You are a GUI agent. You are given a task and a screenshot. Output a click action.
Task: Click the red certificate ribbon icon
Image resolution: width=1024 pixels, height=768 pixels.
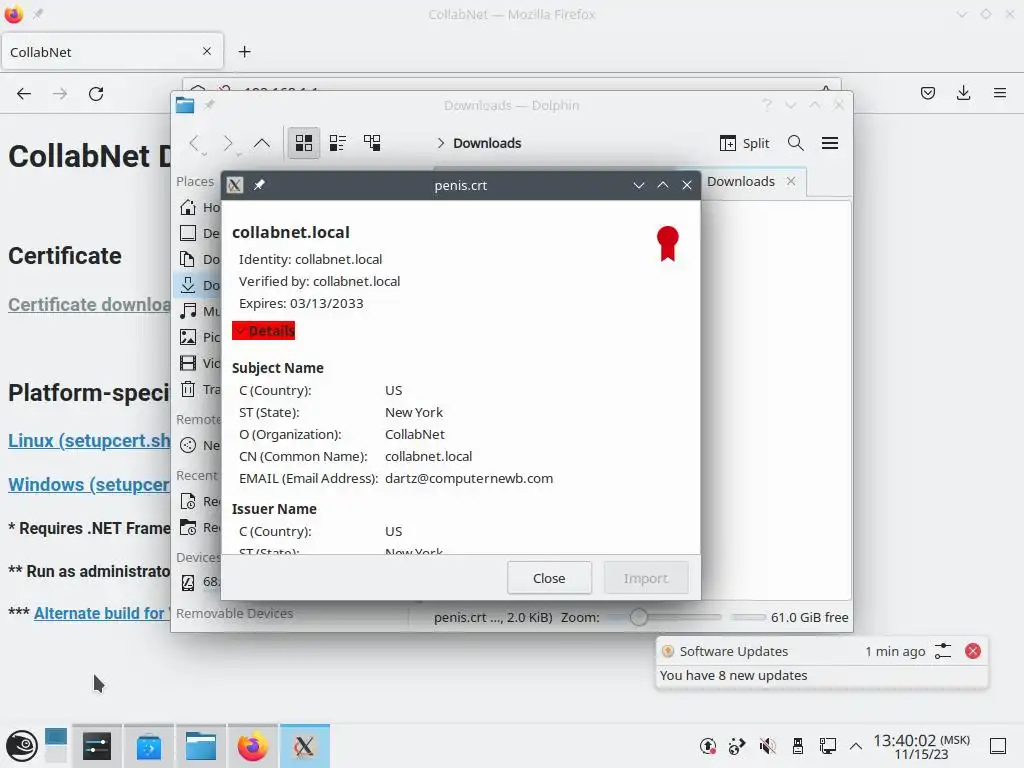(x=667, y=244)
